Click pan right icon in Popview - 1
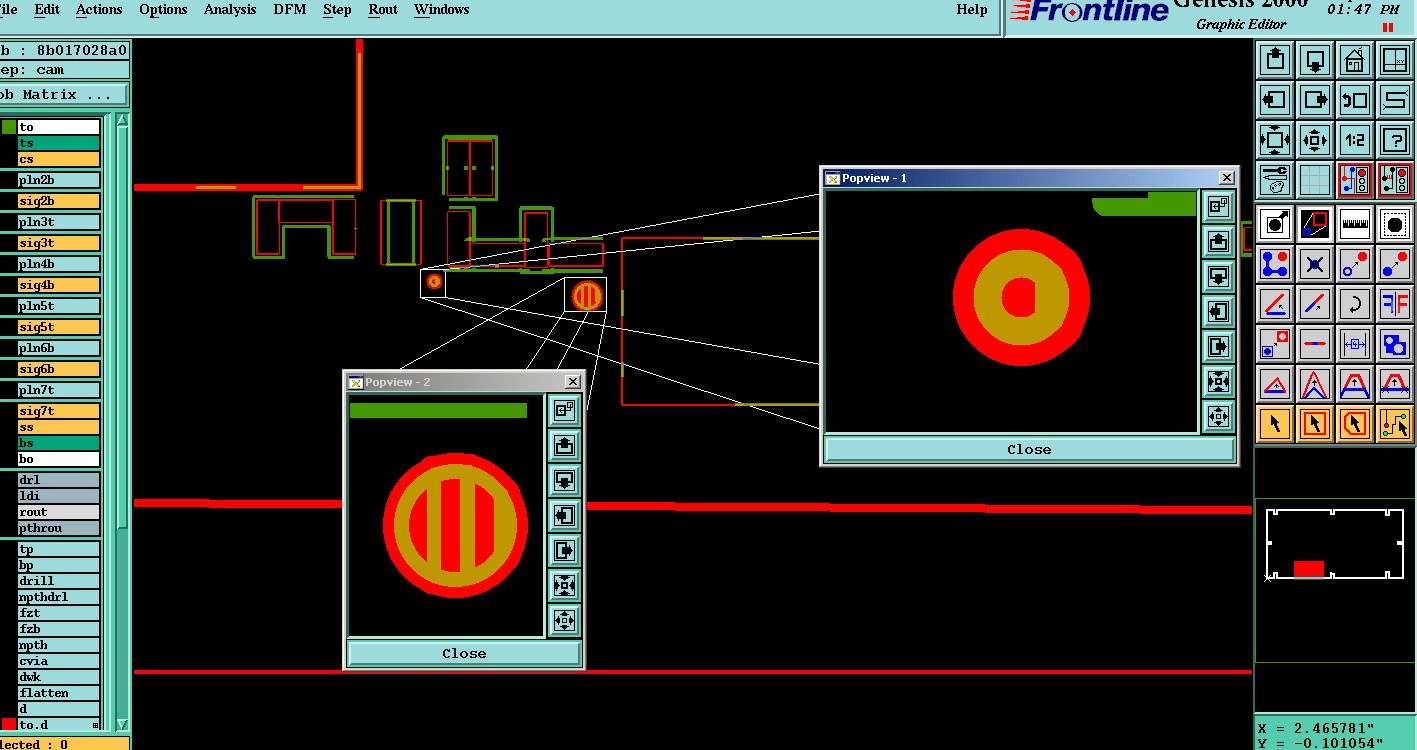The height and width of the screenshot is (750, 1417). click(x=1218, y=346)
